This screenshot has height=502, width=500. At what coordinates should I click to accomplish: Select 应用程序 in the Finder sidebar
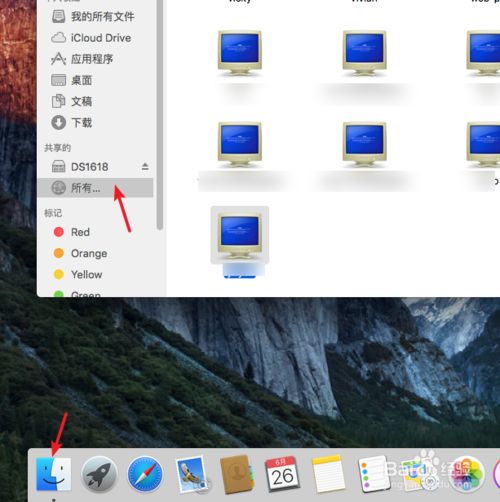(82, 59)
